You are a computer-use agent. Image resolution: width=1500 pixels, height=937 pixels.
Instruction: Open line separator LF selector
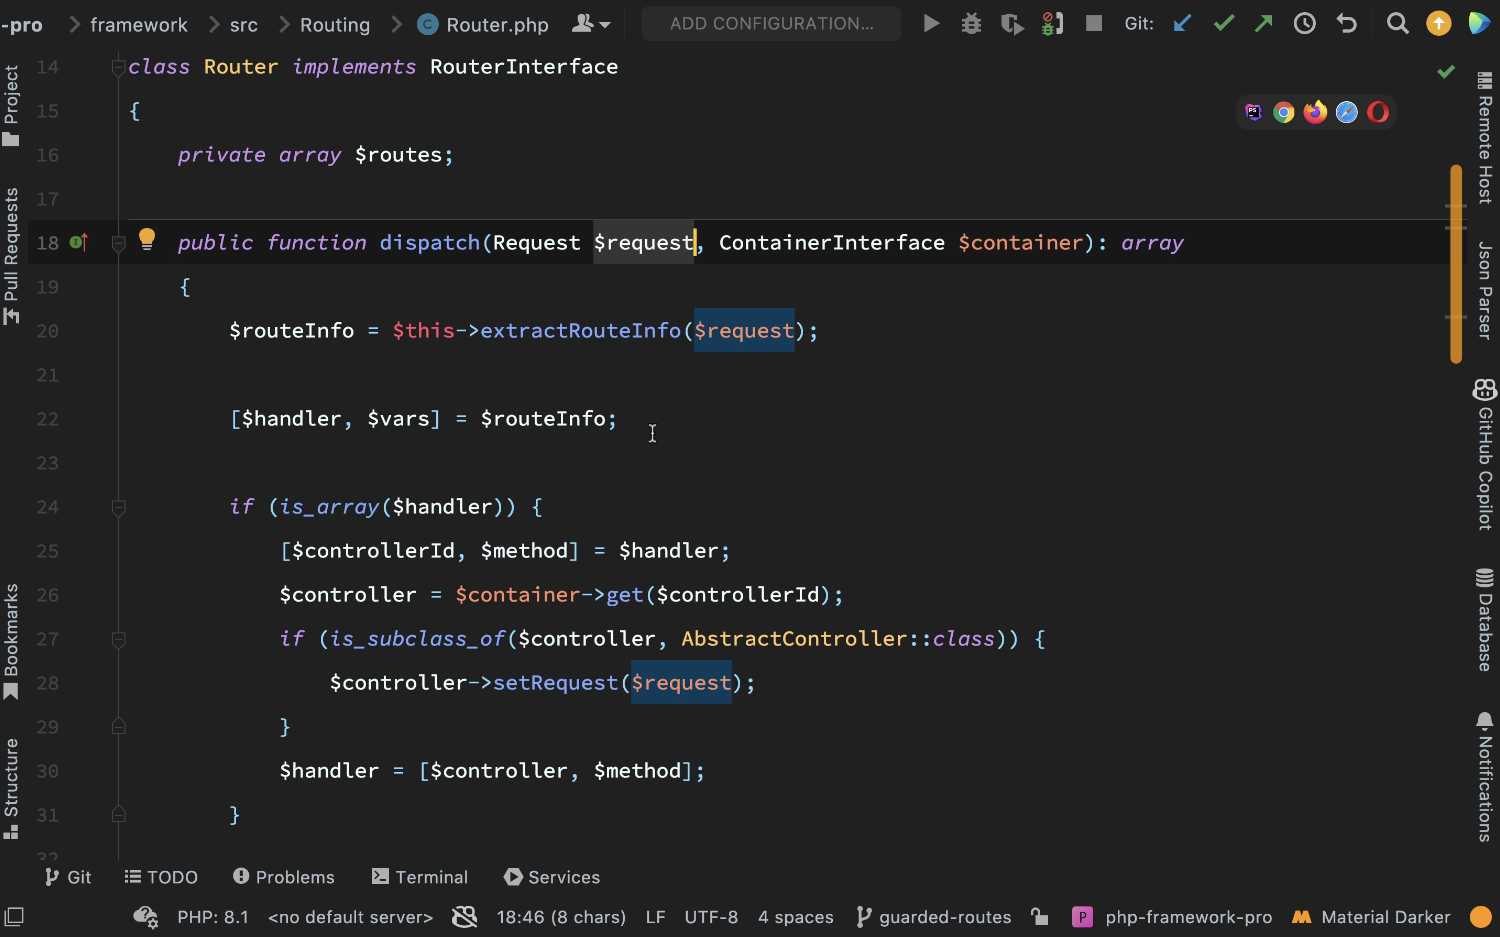(655, 917)
